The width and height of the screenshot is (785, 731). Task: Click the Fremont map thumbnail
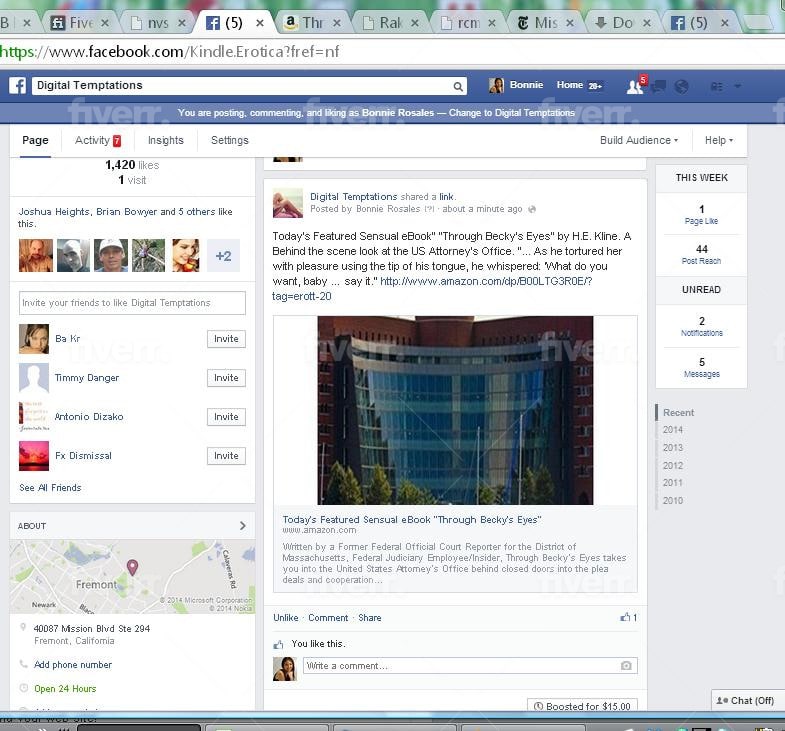click(132, 577)
